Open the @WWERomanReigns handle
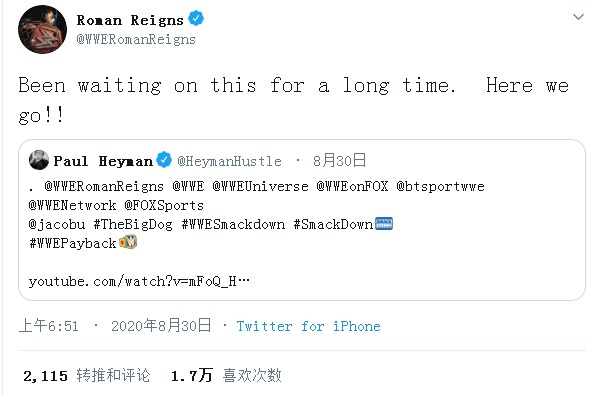 [x=136, y=39]
